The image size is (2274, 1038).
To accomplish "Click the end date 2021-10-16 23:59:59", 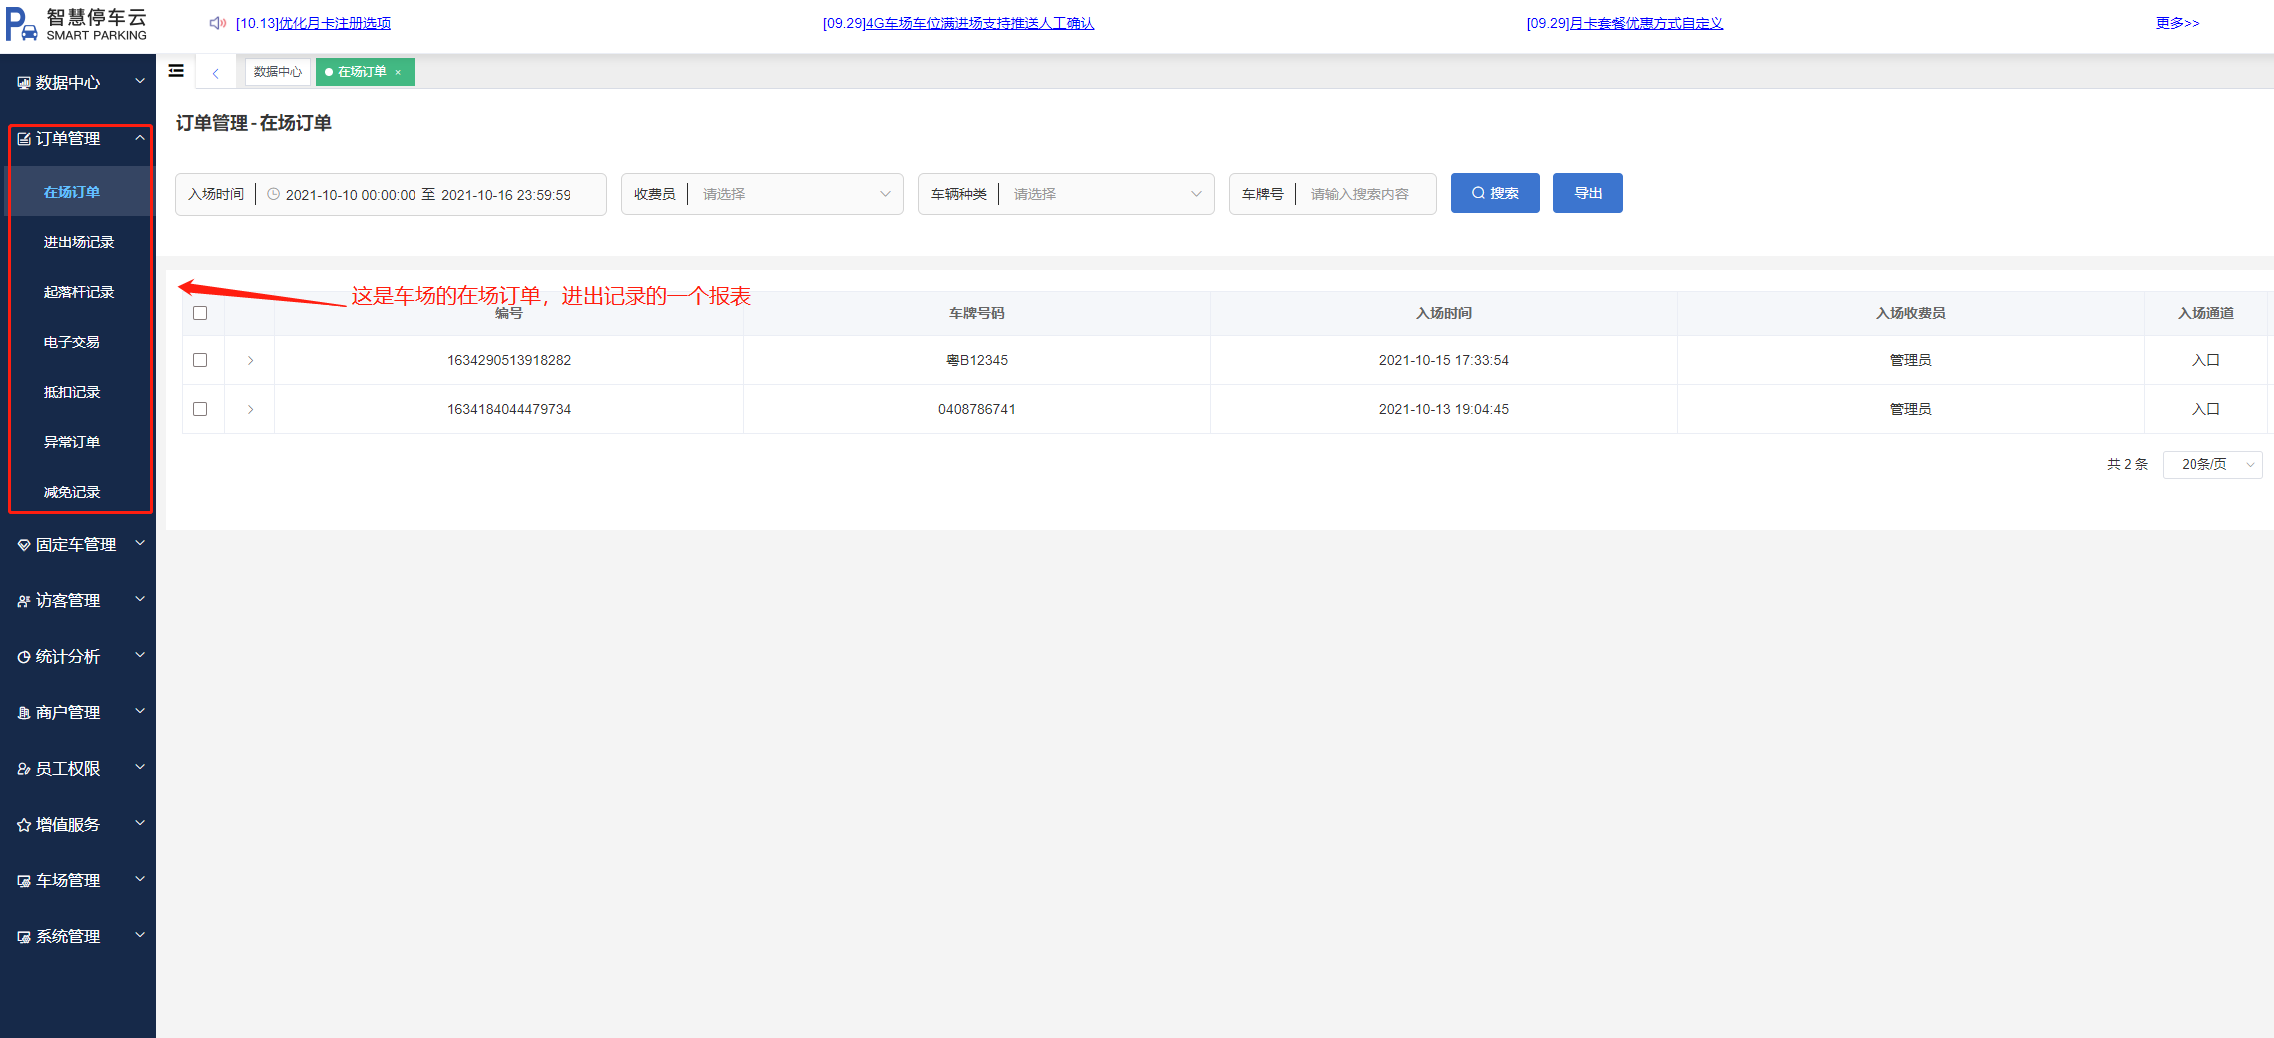I will coord(506,195).
